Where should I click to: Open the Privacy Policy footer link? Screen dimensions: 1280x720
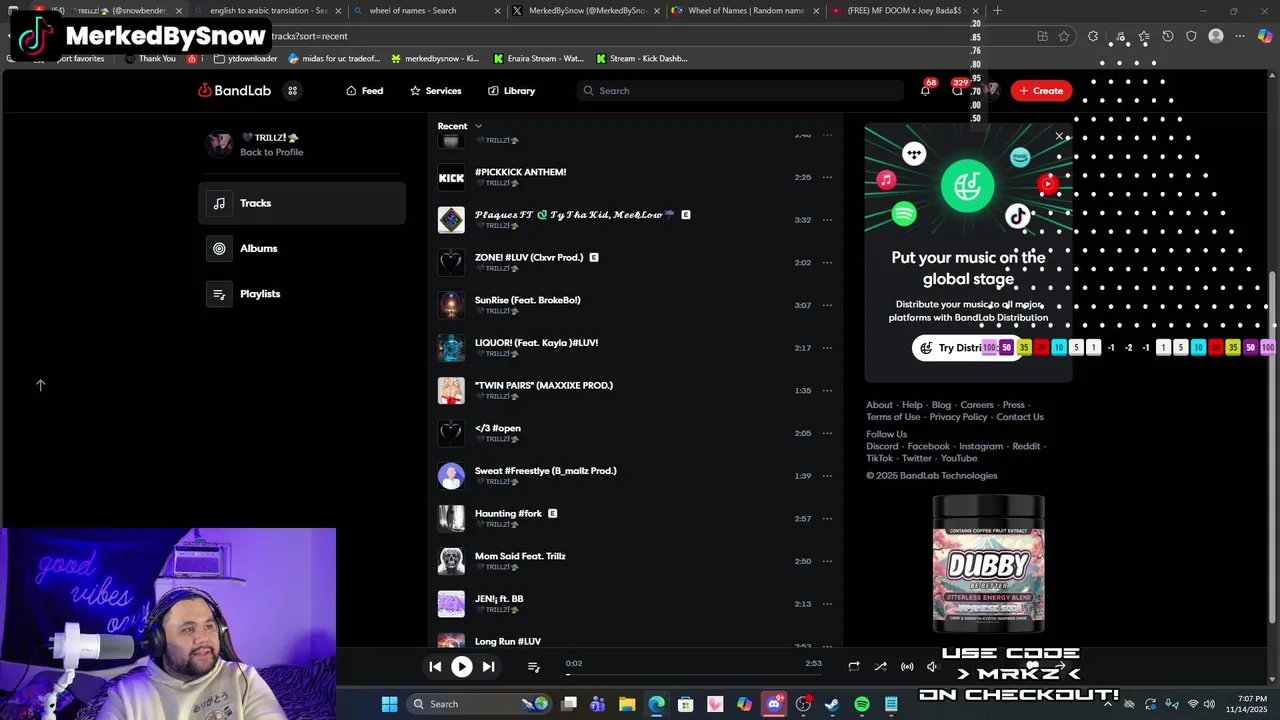click(958, 417)
